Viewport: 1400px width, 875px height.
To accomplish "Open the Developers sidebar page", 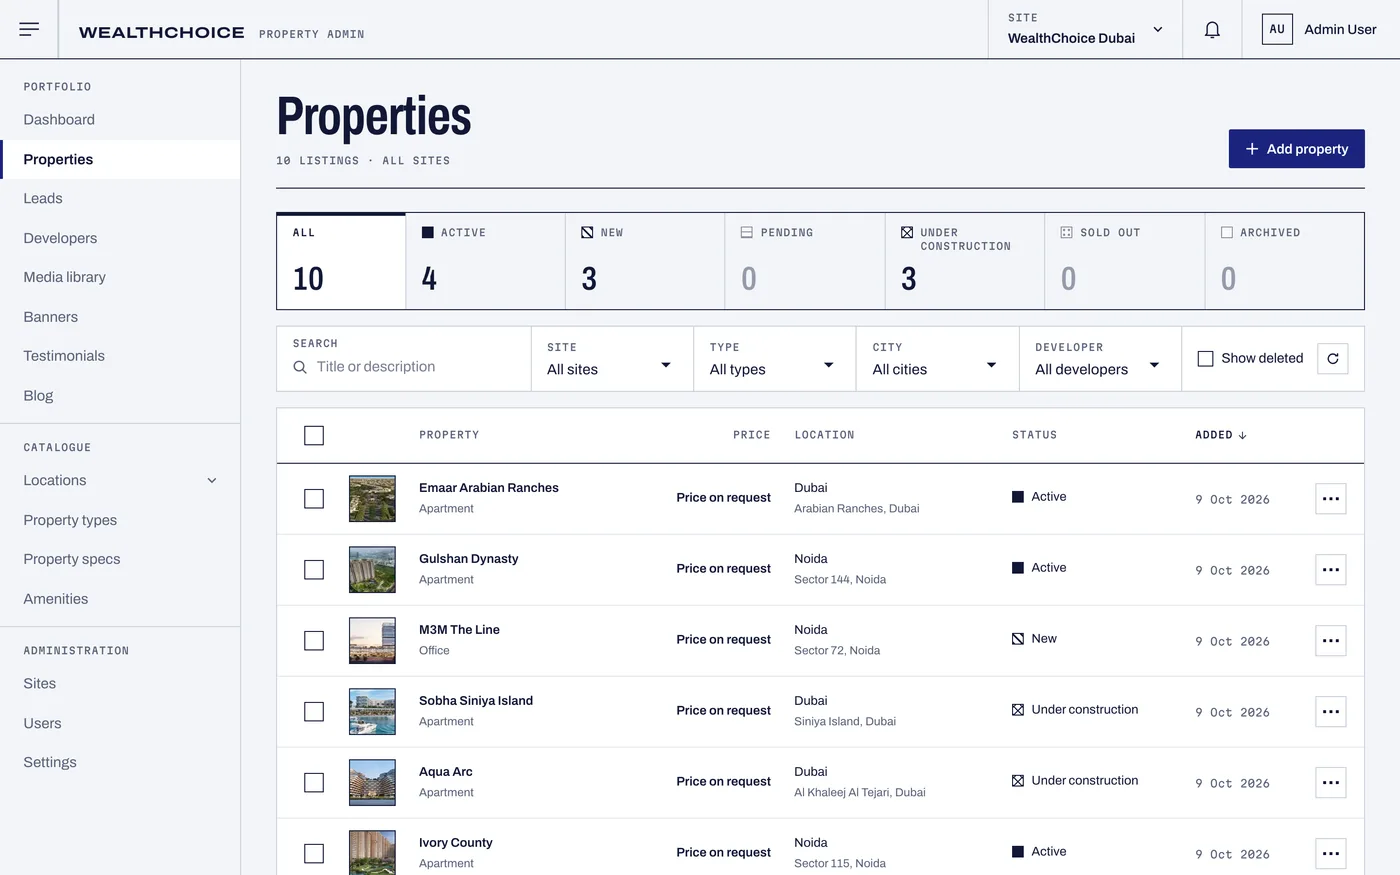I will coord(120,238).
